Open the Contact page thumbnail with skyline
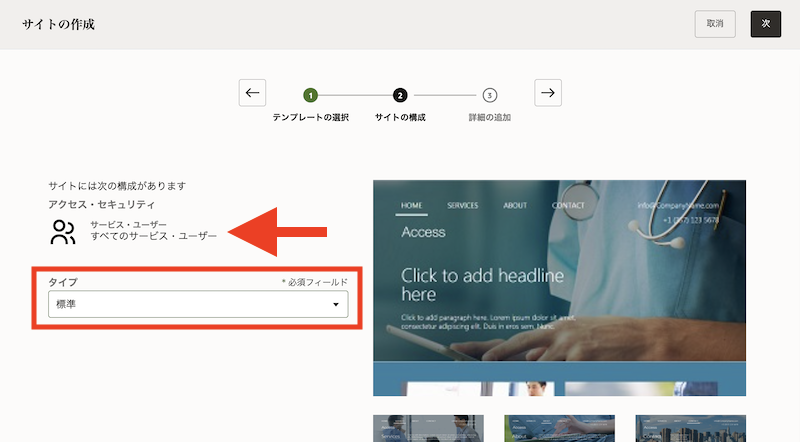 pos(690,428)
